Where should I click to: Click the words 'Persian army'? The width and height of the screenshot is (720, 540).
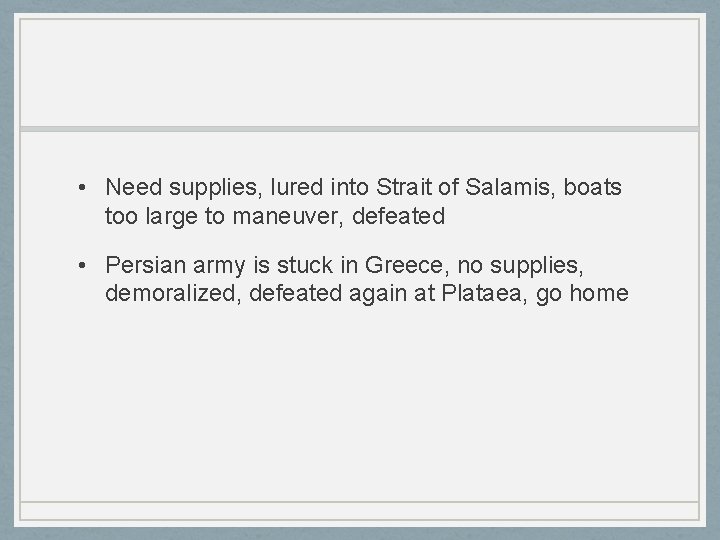pyautogui.click(x=161, y=266)
